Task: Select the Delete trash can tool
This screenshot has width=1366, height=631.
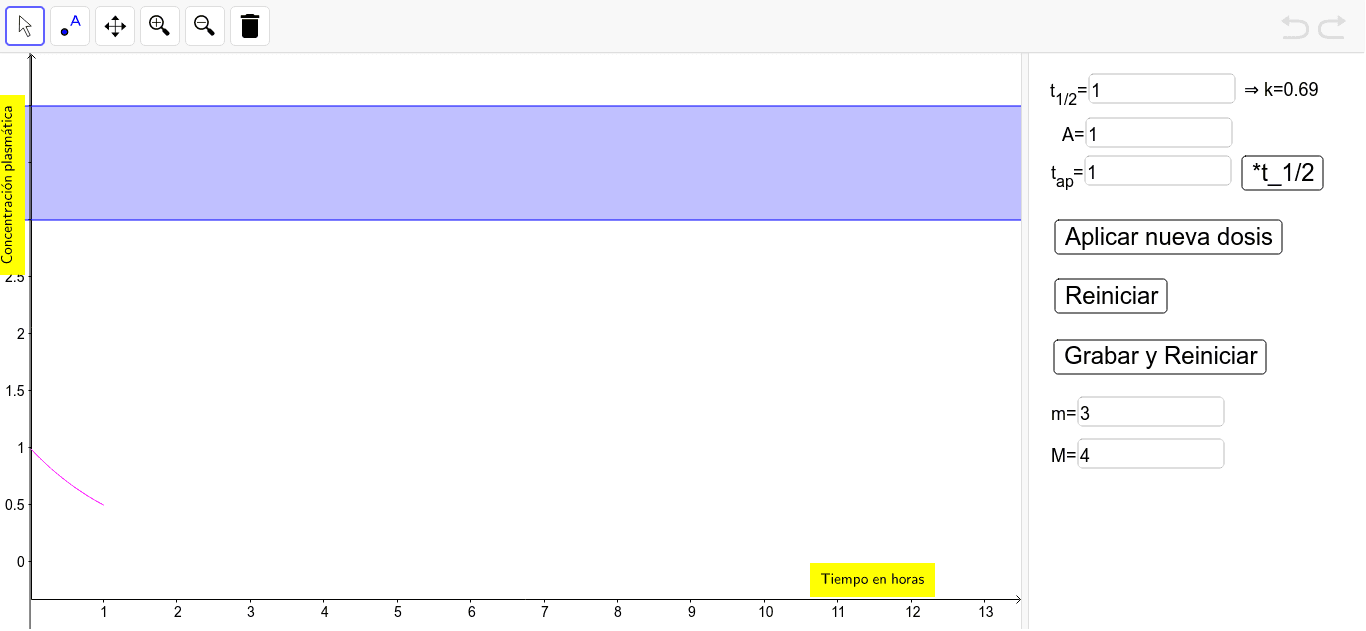Action: [250, 26]
